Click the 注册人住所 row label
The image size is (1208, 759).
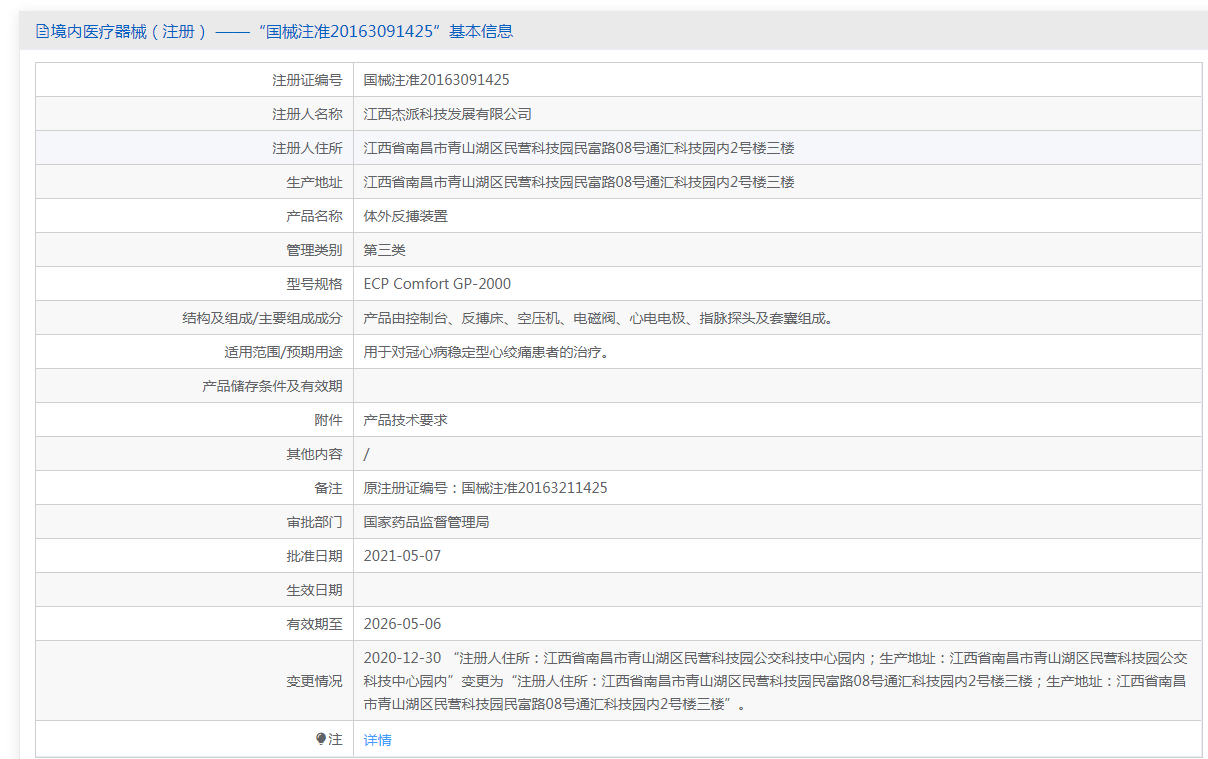[307, 148]
